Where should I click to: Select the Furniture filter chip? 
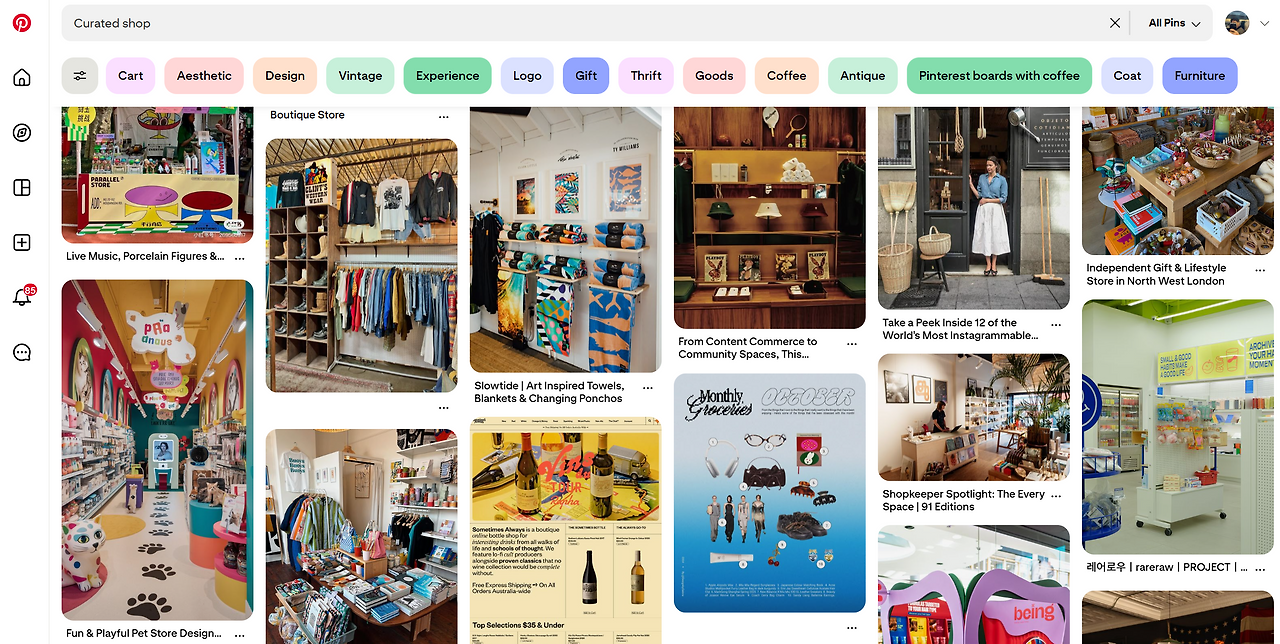1200,76
